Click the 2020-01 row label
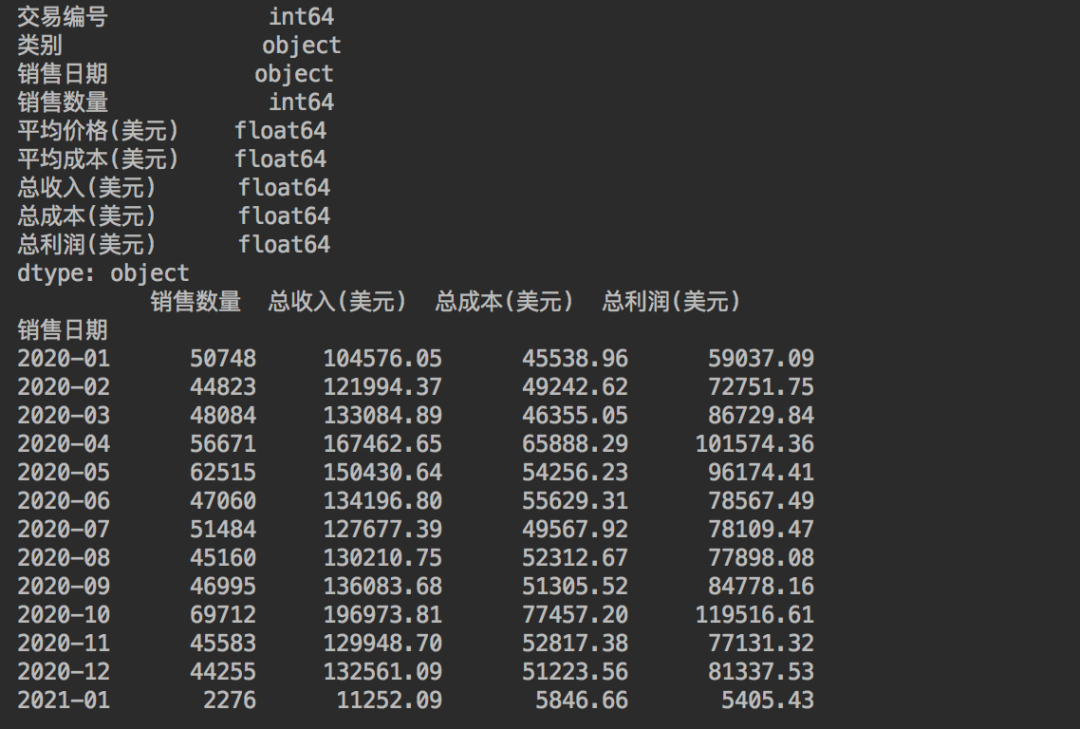The width and height of the screenshot is (1080, 729). coord(63,358)
